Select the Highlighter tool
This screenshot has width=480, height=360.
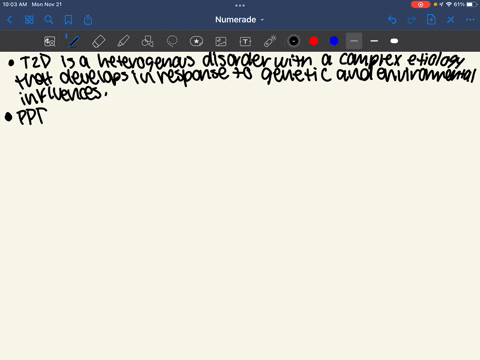[x=123, y=41]
